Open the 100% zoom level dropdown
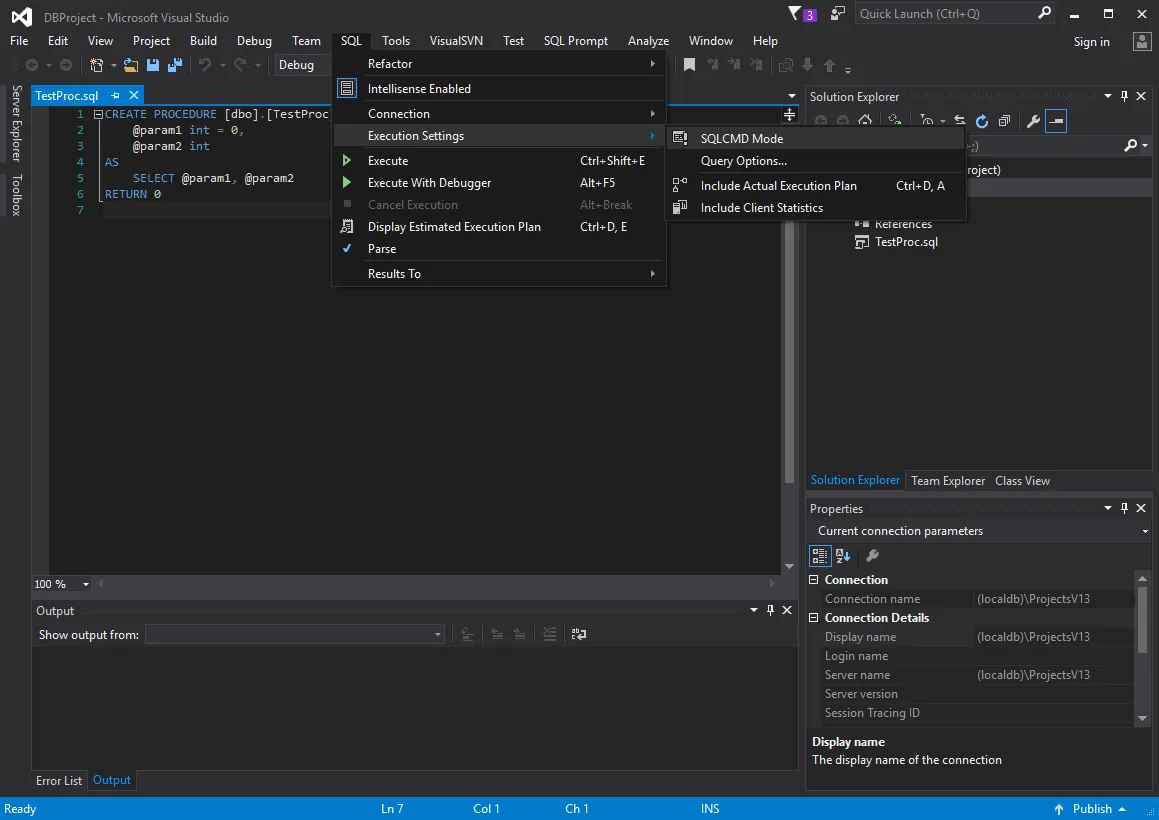This screenshot has height=820, width=1159. pyautogui.click(x=85, y=584)
